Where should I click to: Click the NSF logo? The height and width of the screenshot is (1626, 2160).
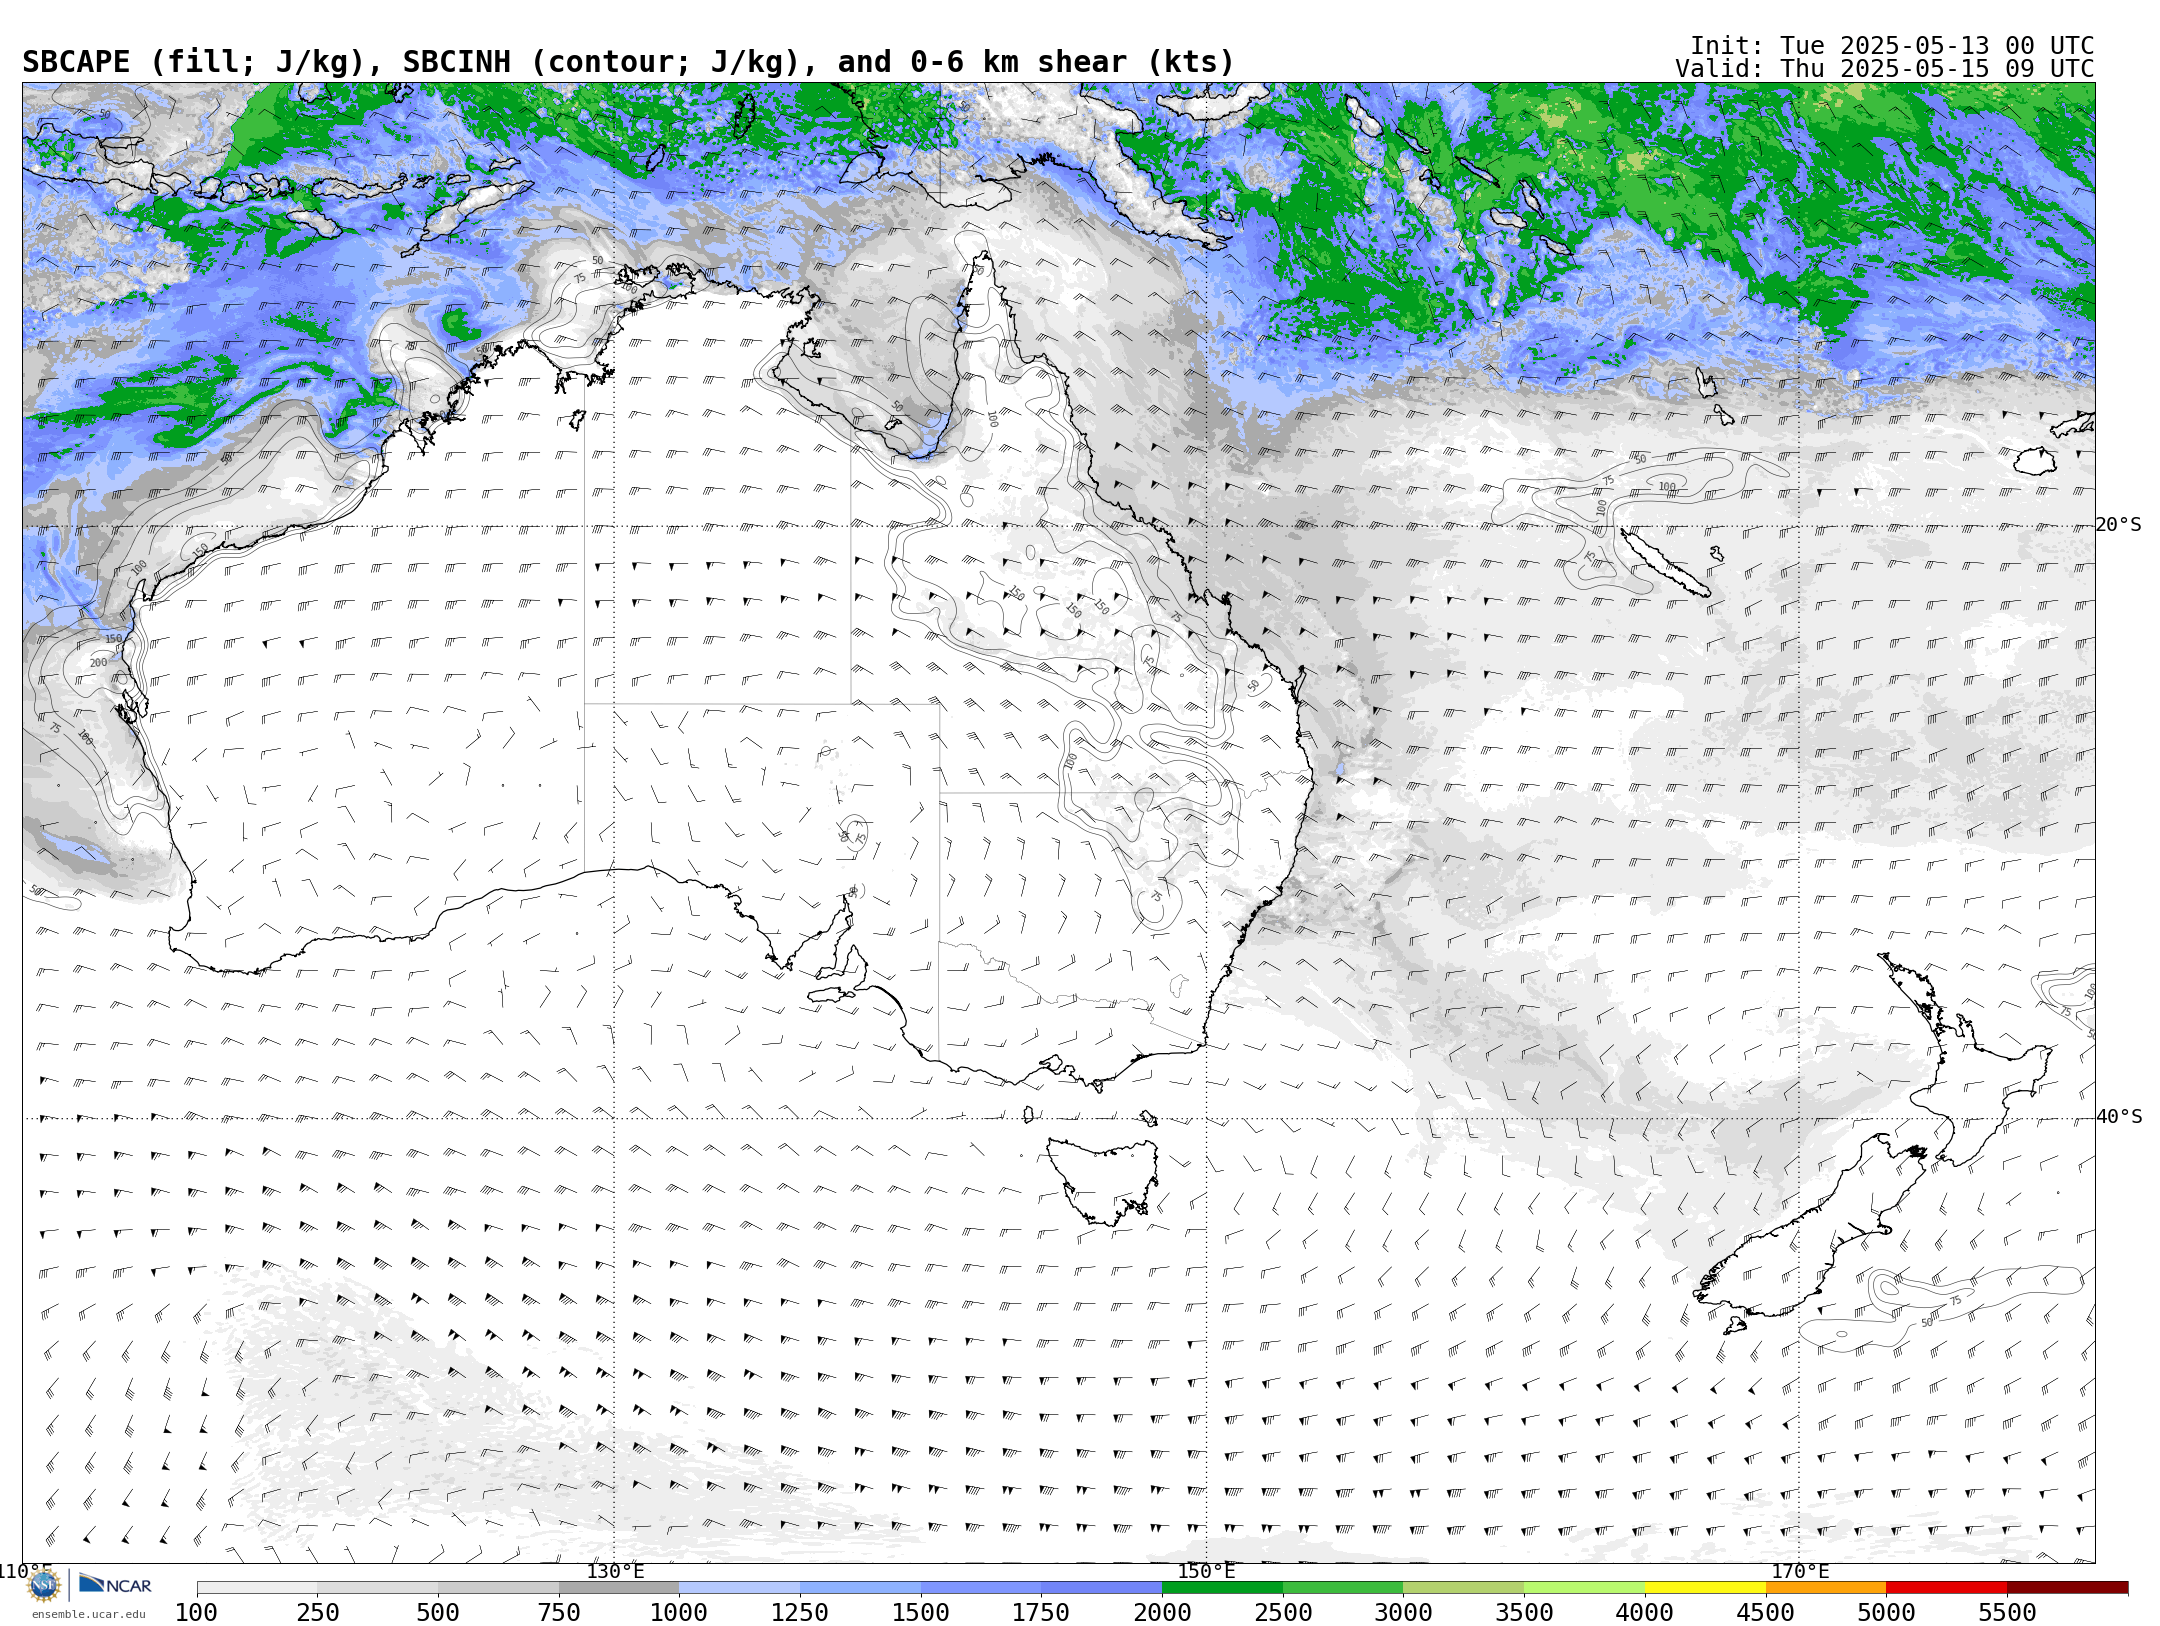point(44,1585)
